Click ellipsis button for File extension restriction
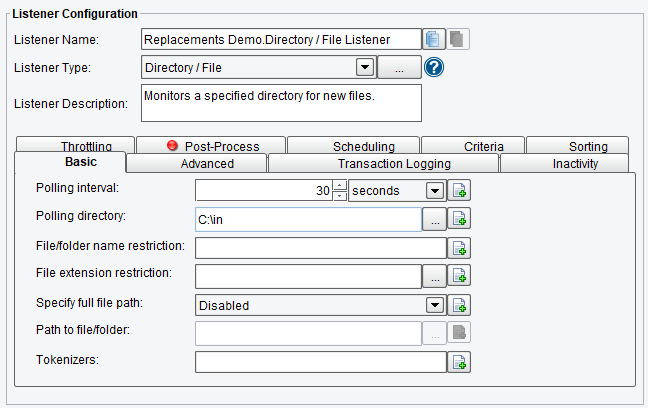 coord(434,277)
